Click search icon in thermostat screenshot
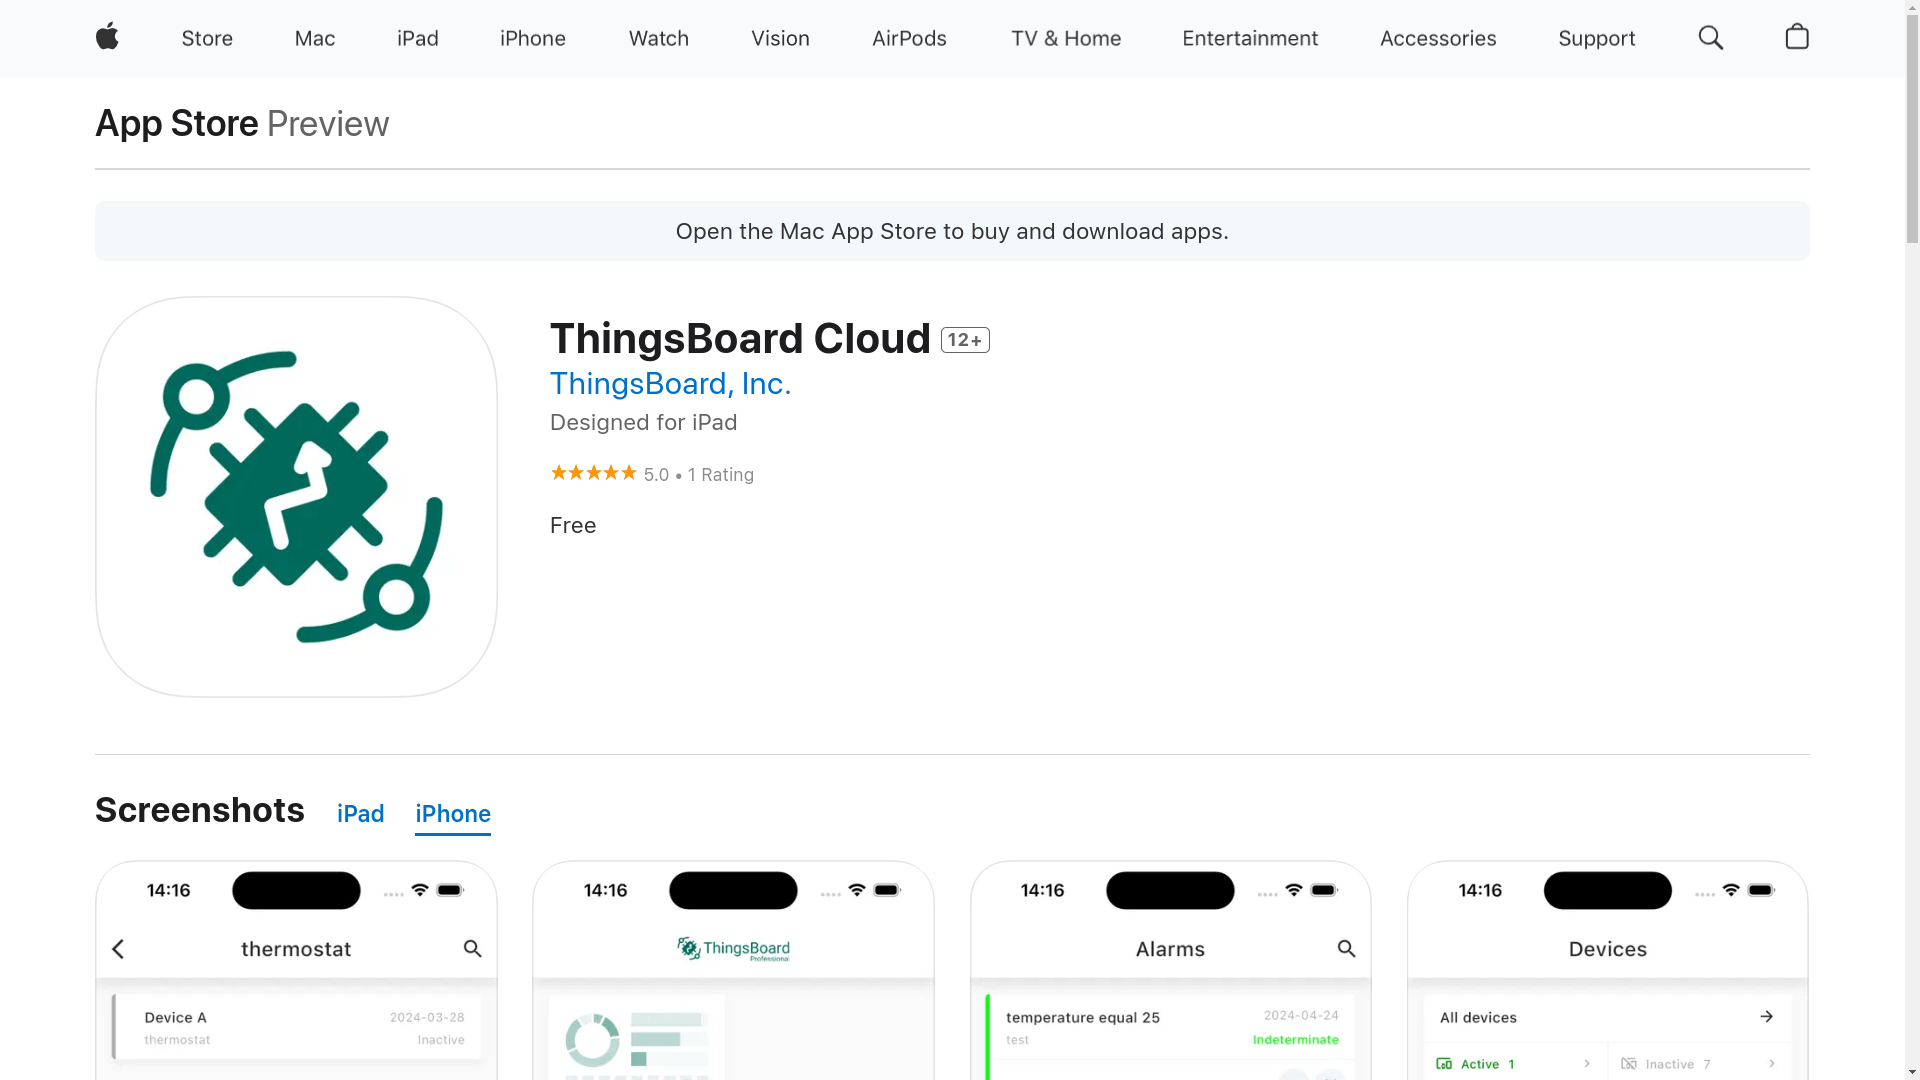1920x1080 pixels. click(472, 949)
